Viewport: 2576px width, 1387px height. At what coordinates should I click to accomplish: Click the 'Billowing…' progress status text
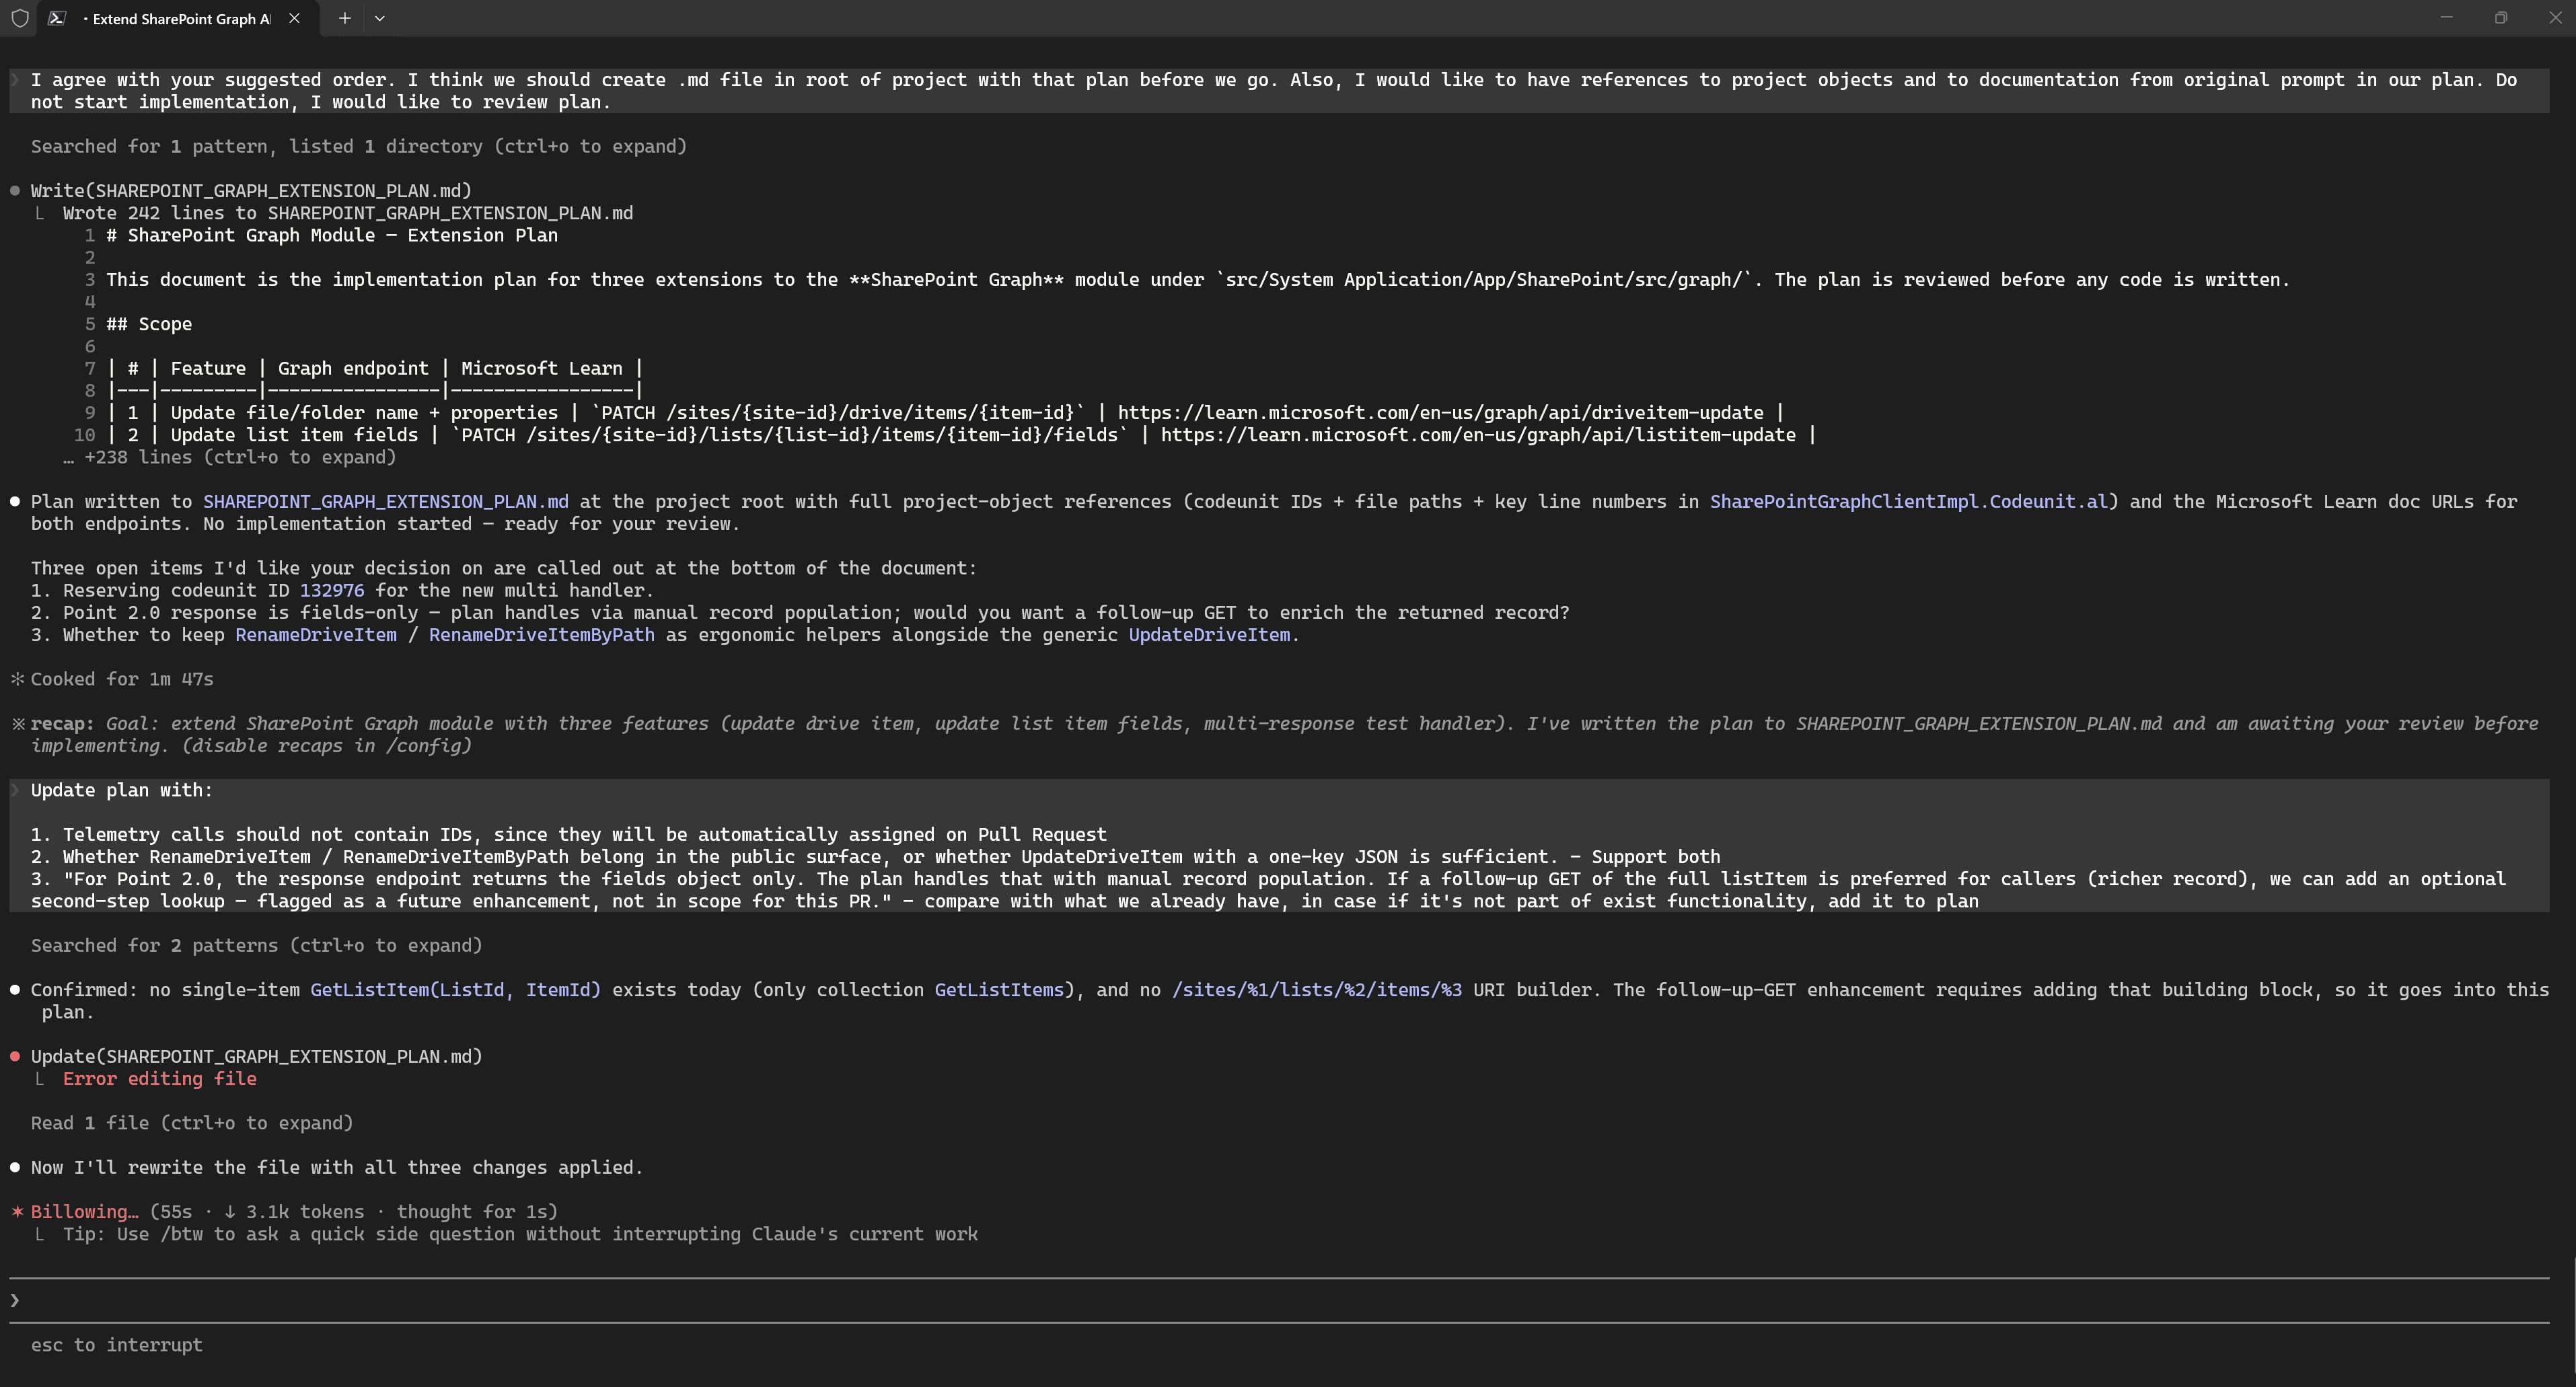[84, 1212]
